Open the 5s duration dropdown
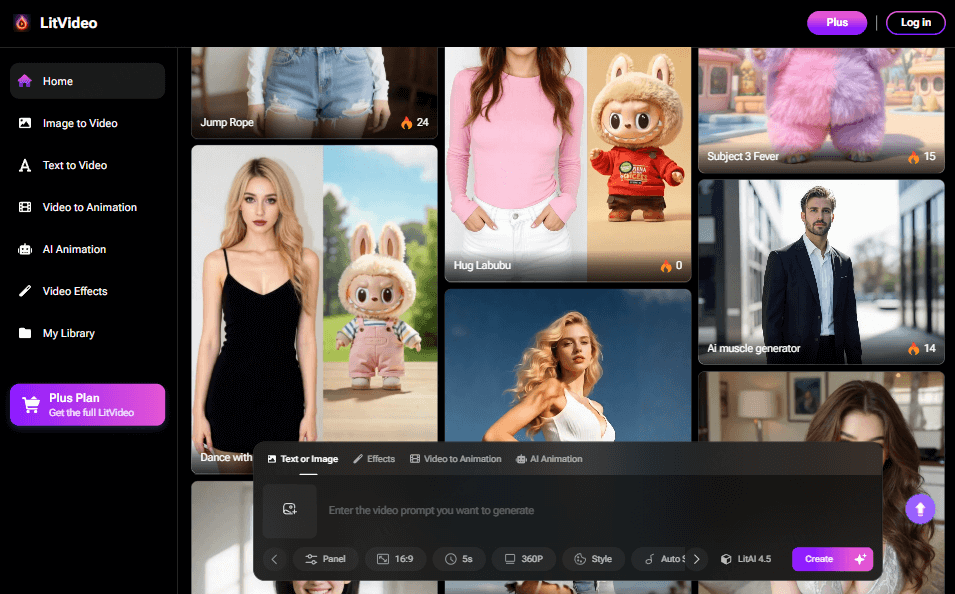The image size is (955, 594). (x=459, y=559)
